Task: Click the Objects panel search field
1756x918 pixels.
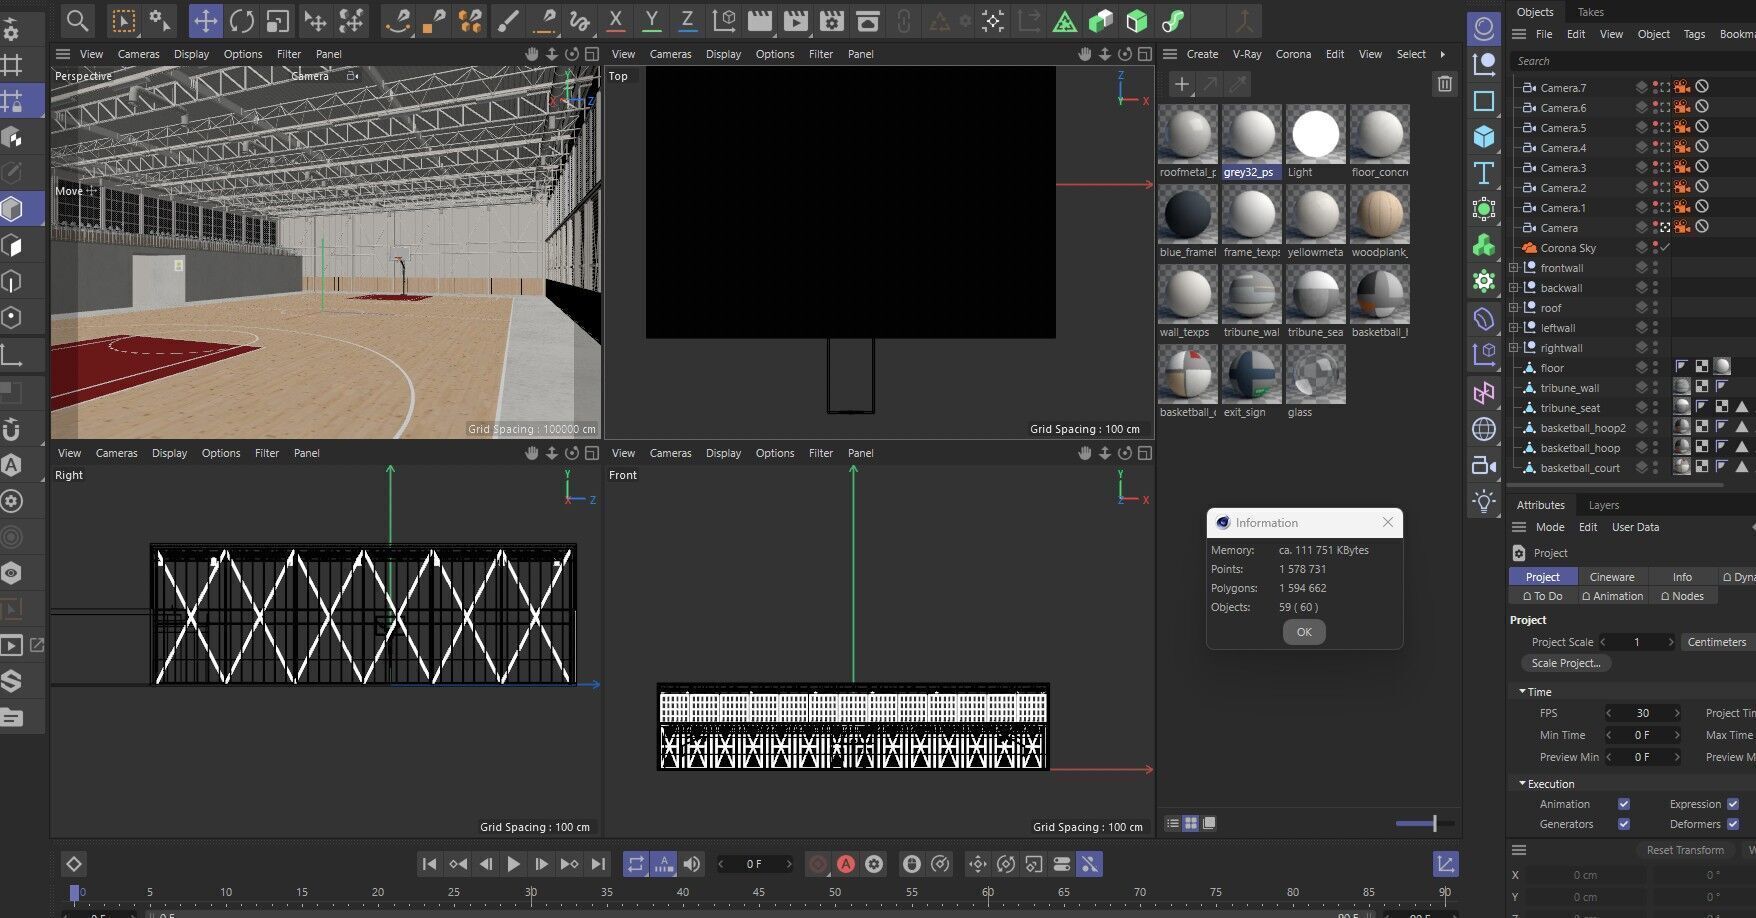Action: 1632,61
